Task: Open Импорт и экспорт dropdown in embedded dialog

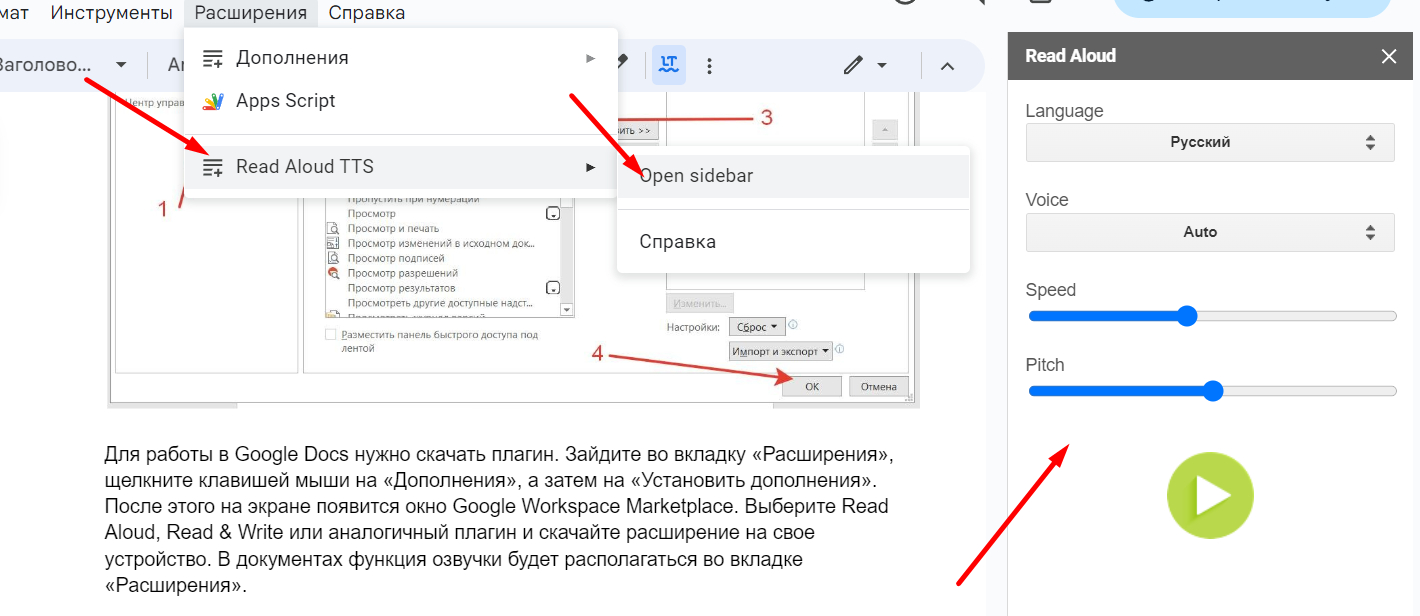Action: pyautogui.click(x=781, y=351)
